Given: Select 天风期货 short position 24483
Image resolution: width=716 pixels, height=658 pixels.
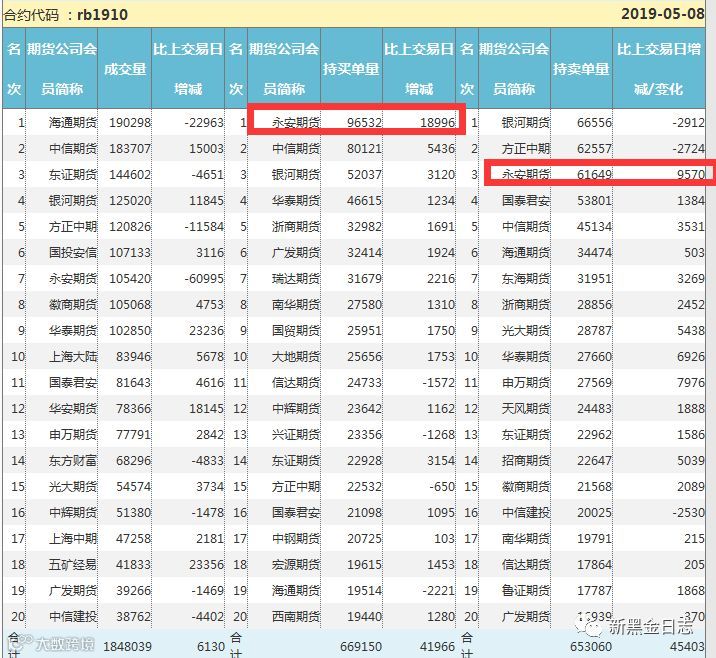Looking at the screenshot, I should click(x=594, y=408).
